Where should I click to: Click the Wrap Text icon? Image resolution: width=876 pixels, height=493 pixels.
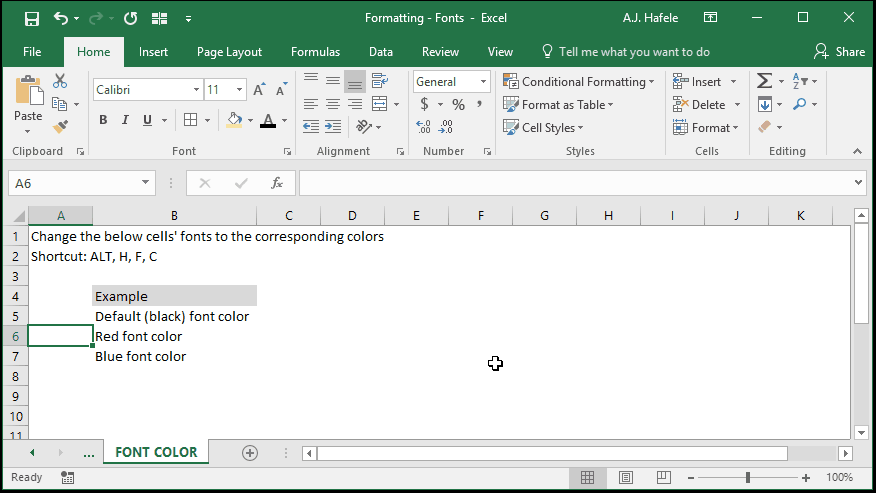point(380,81)
